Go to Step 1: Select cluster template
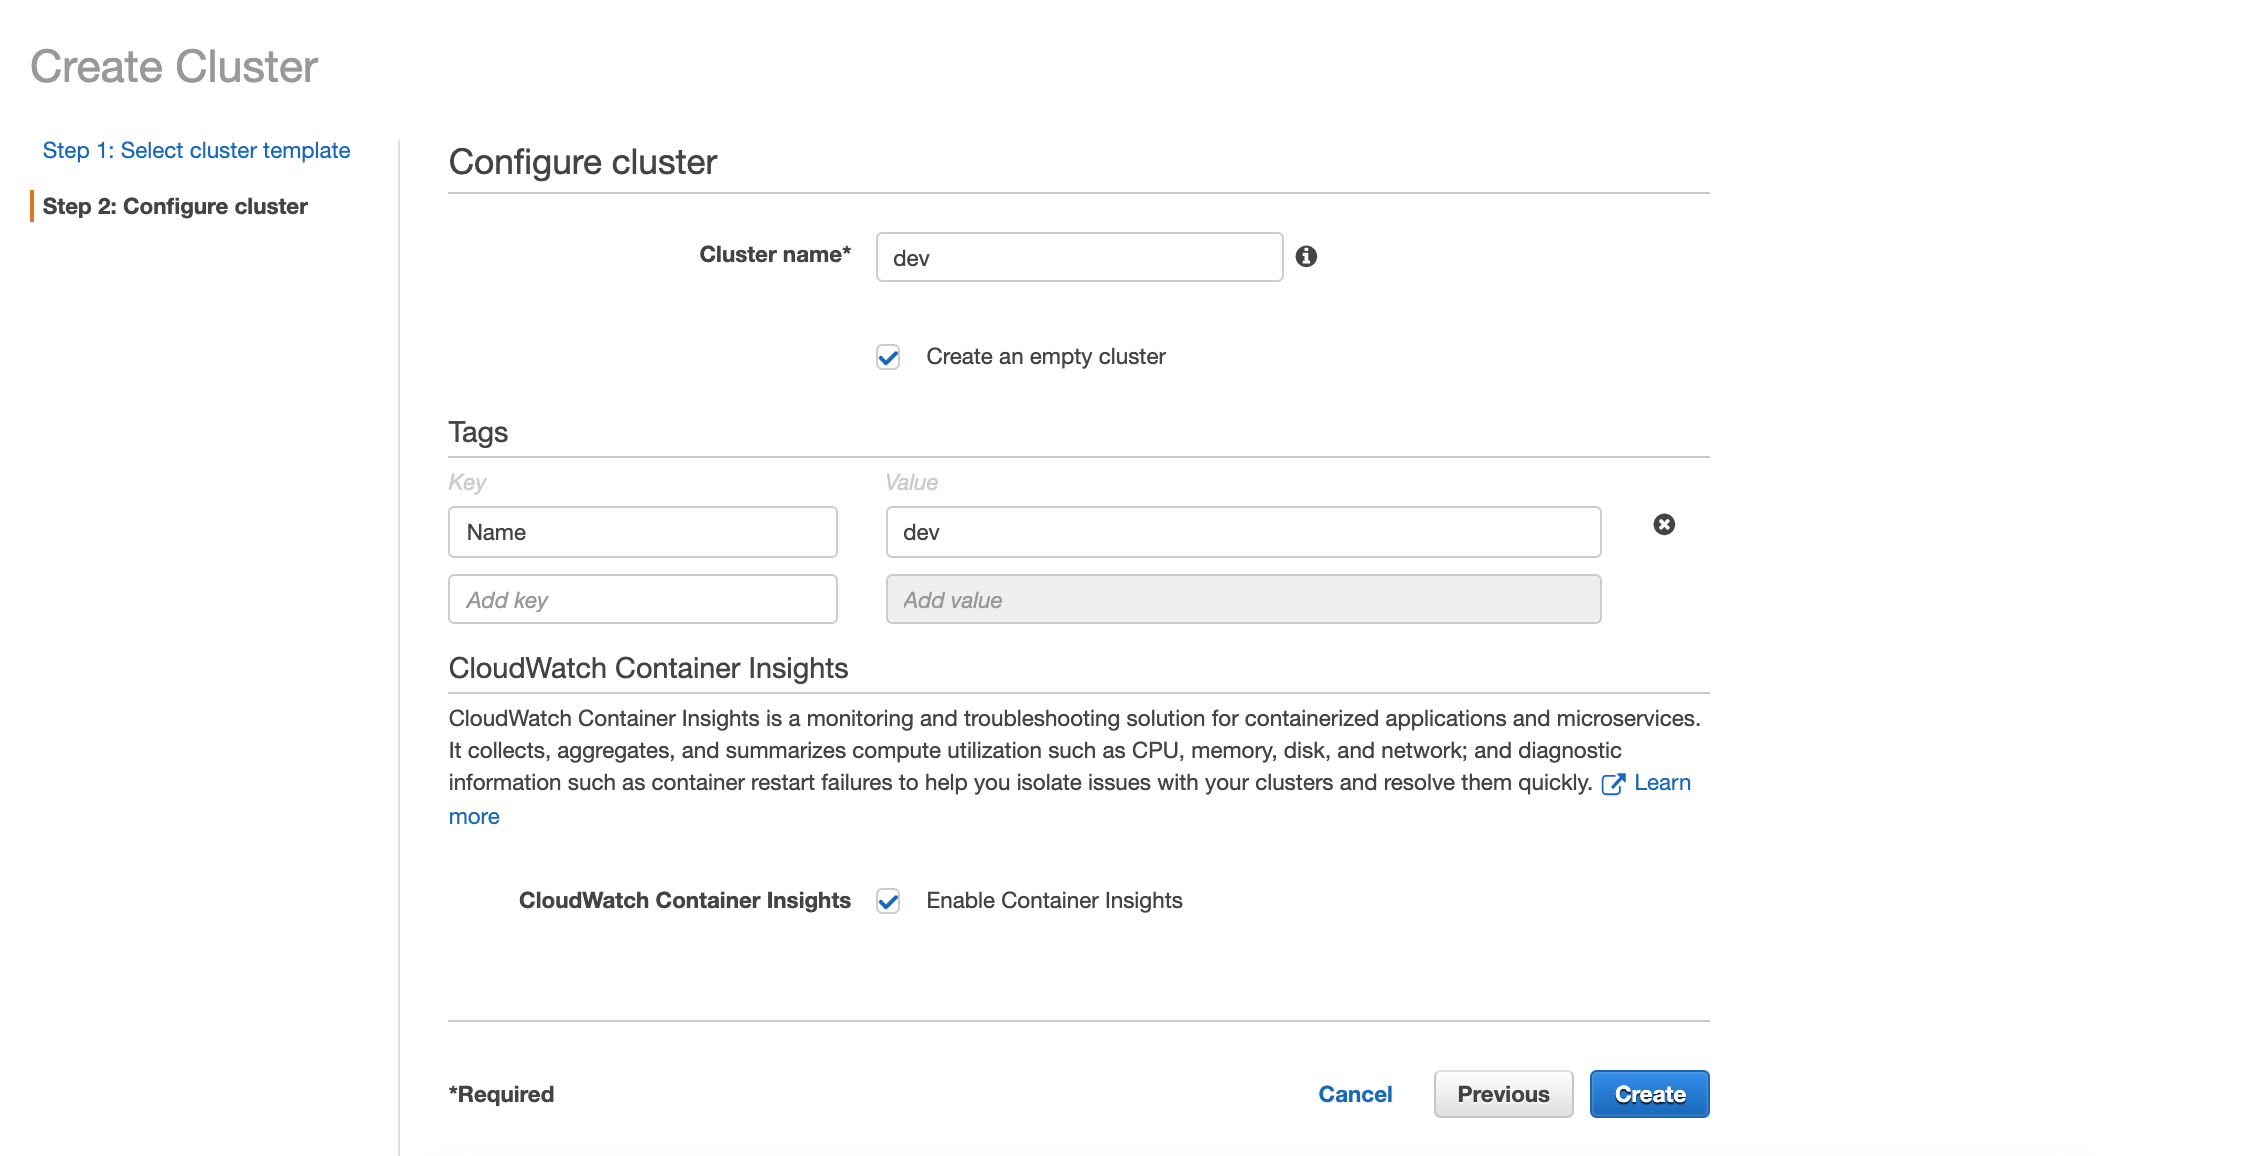 [196, 150]
